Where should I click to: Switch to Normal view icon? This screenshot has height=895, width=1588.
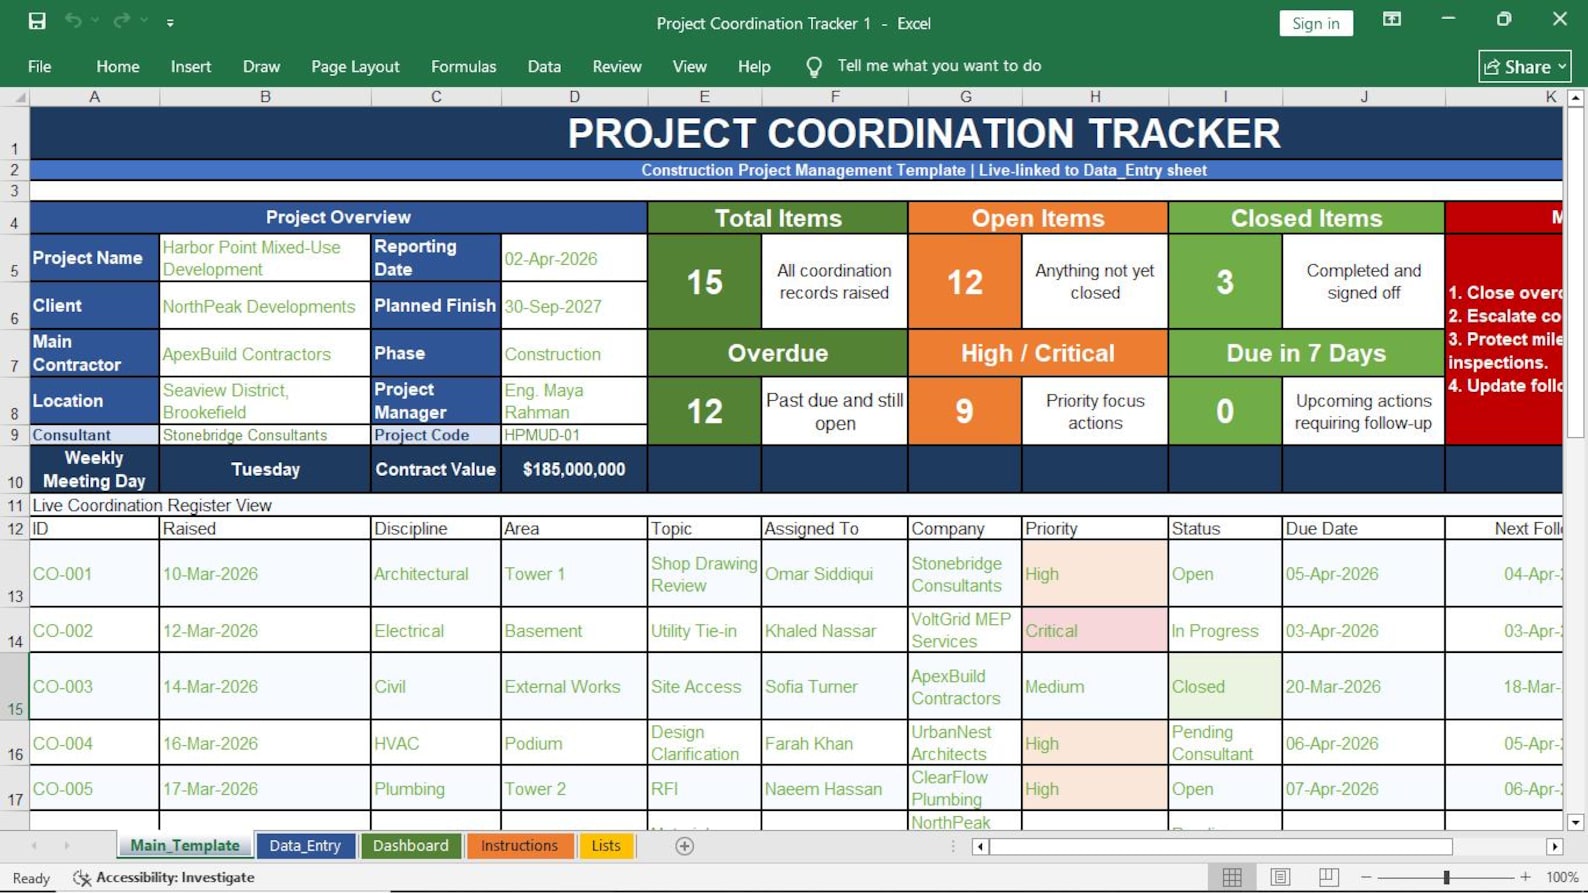coord(1232,877)
